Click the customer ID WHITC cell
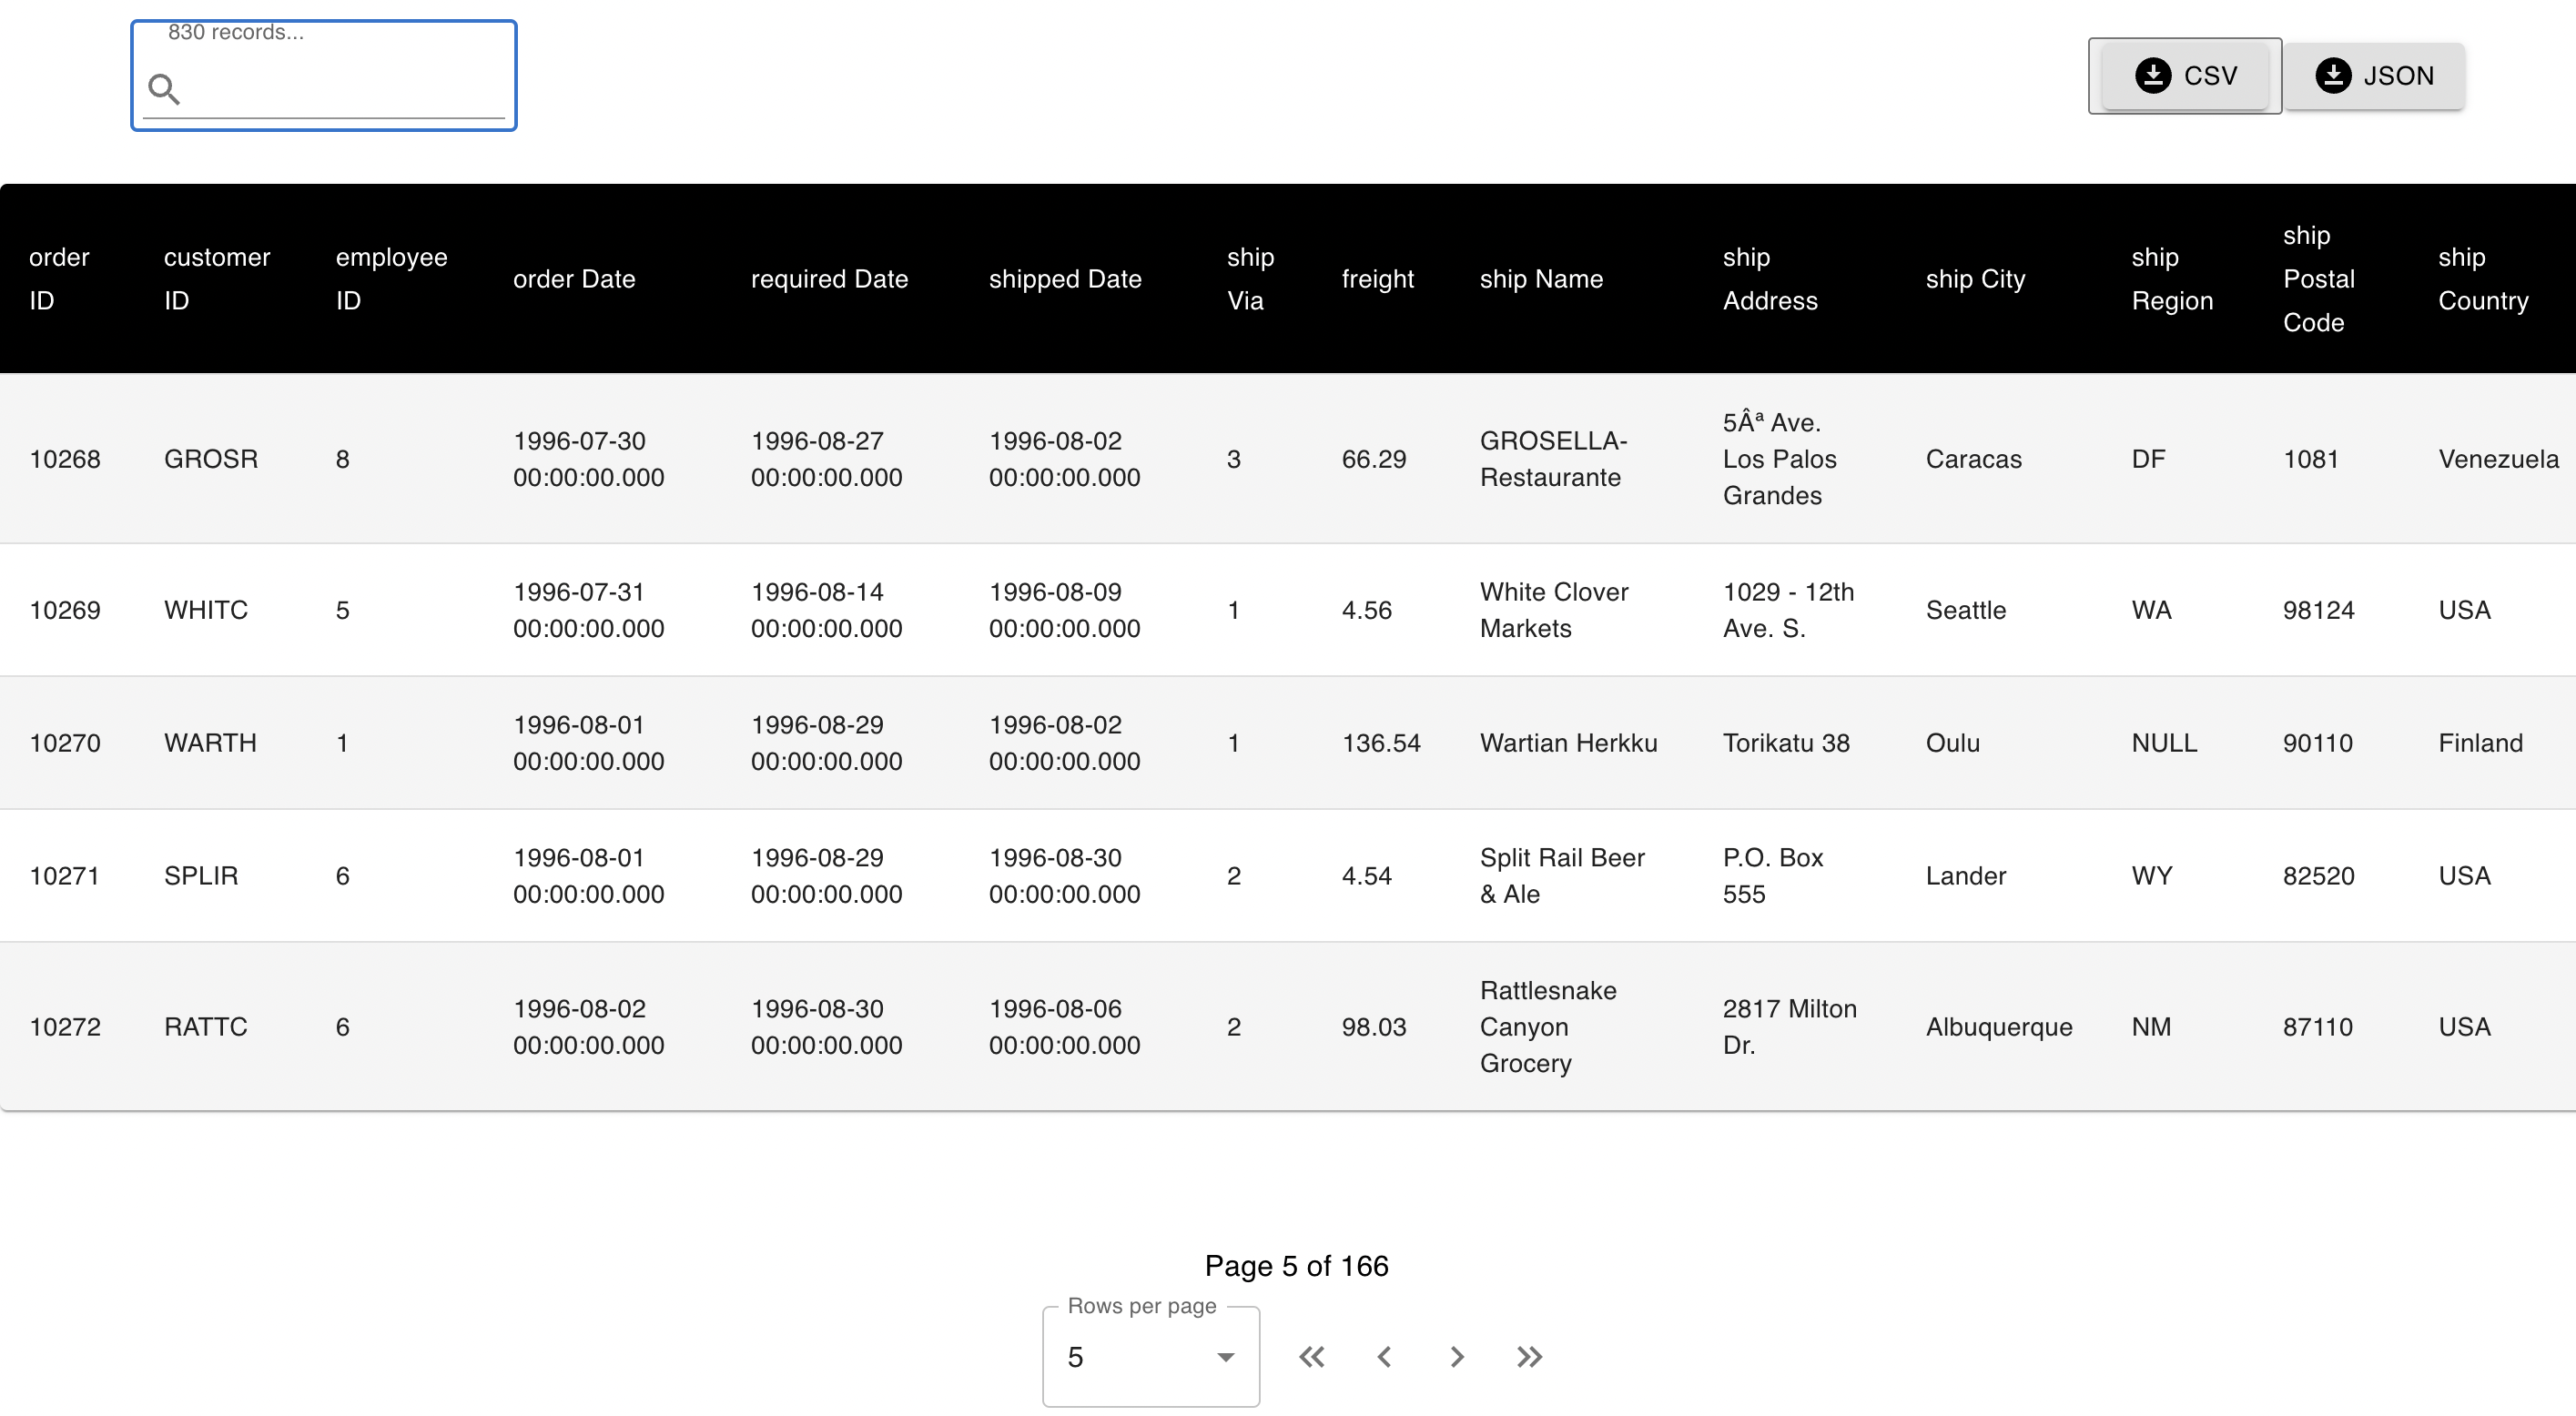 [205, 610]
